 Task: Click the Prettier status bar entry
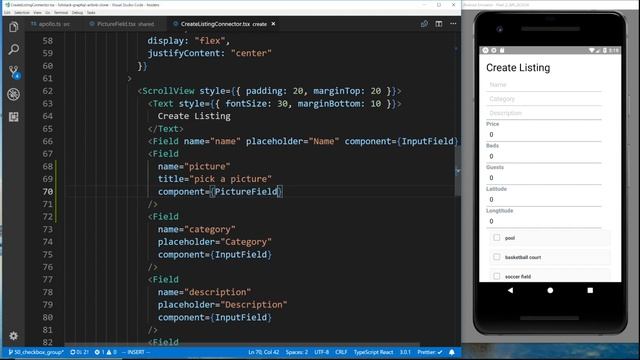[x=430, y=352]
